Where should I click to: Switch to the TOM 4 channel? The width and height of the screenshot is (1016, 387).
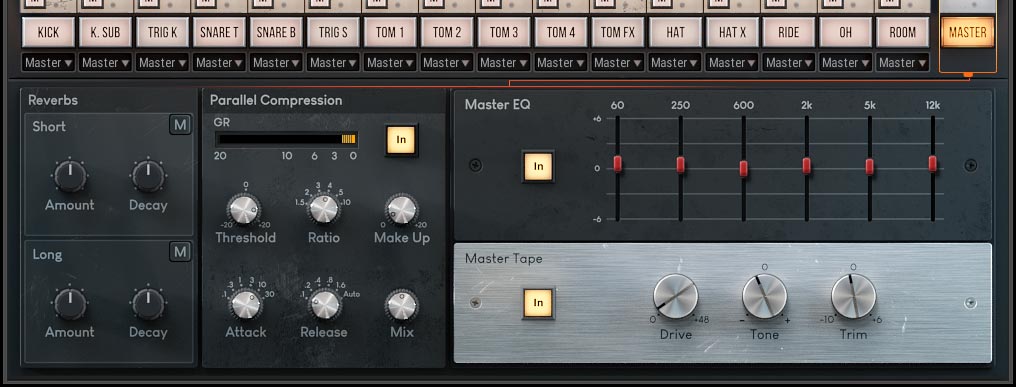pos(561,32)
